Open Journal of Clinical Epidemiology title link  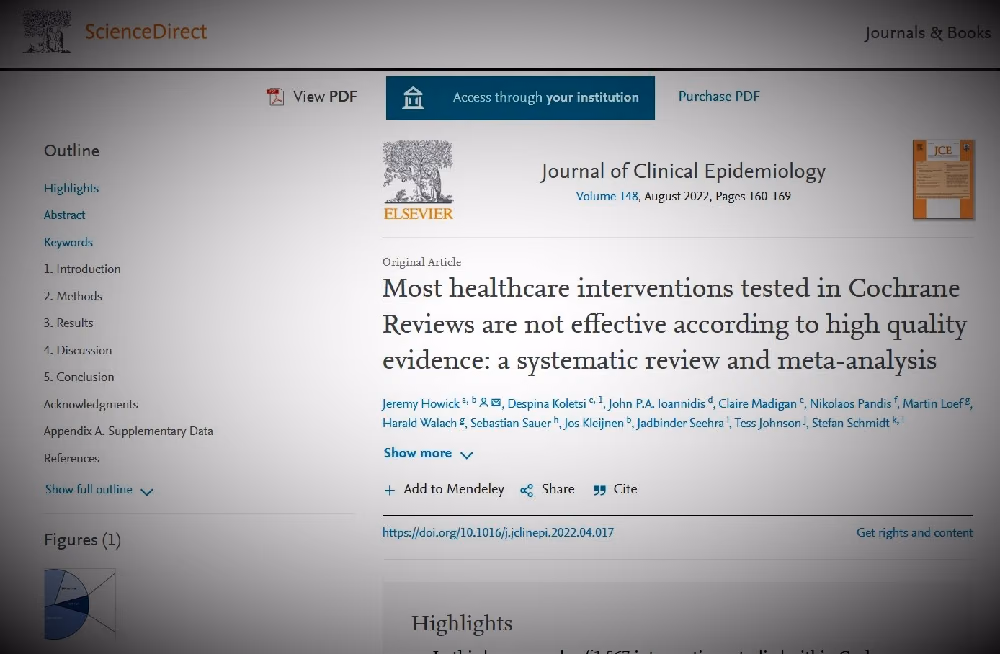pos(683,171)
